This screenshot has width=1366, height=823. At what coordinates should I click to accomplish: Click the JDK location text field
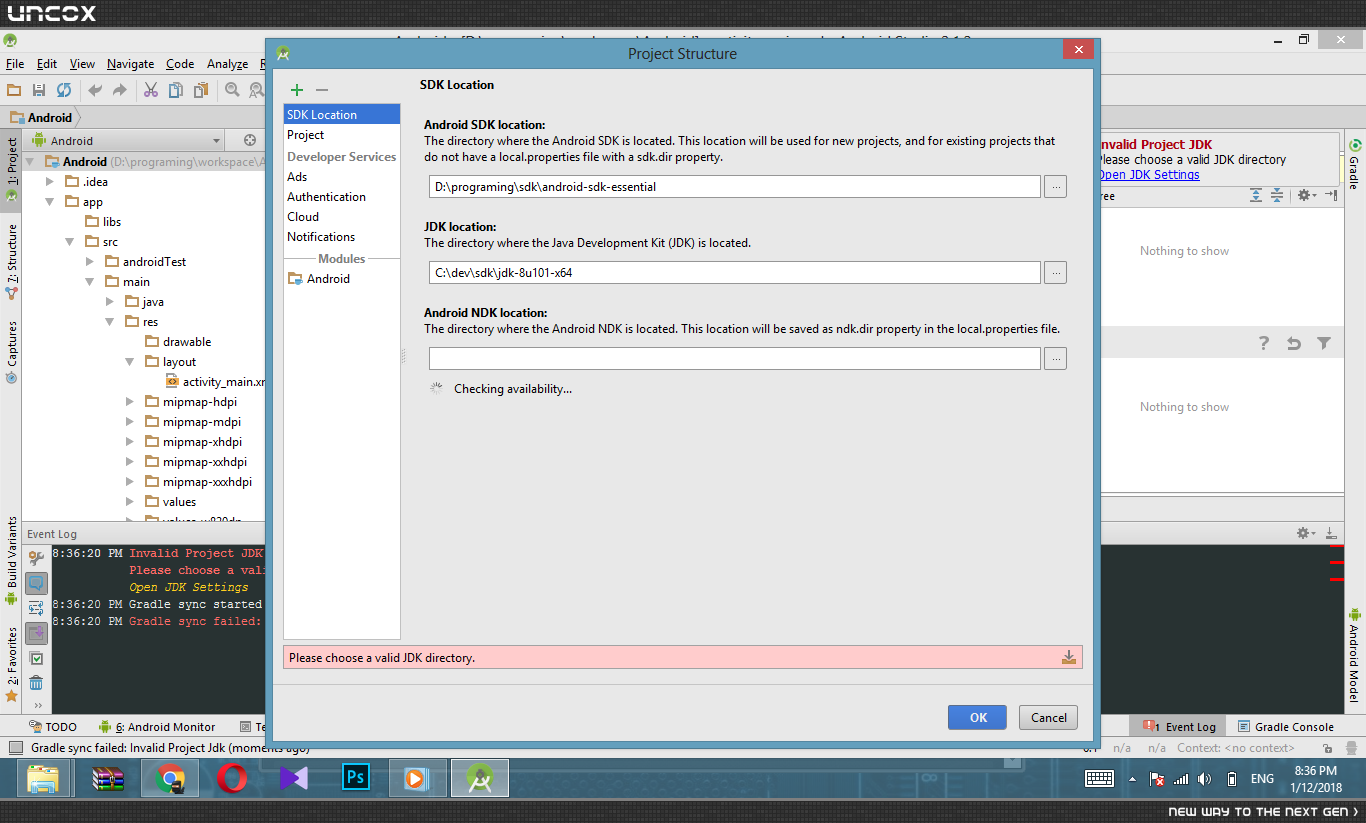coord(735,272)
